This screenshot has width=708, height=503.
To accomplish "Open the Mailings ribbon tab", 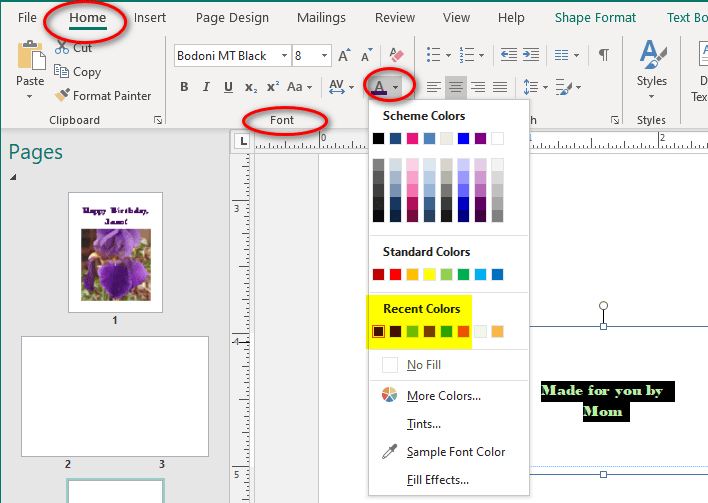I will tap(321, 18).
